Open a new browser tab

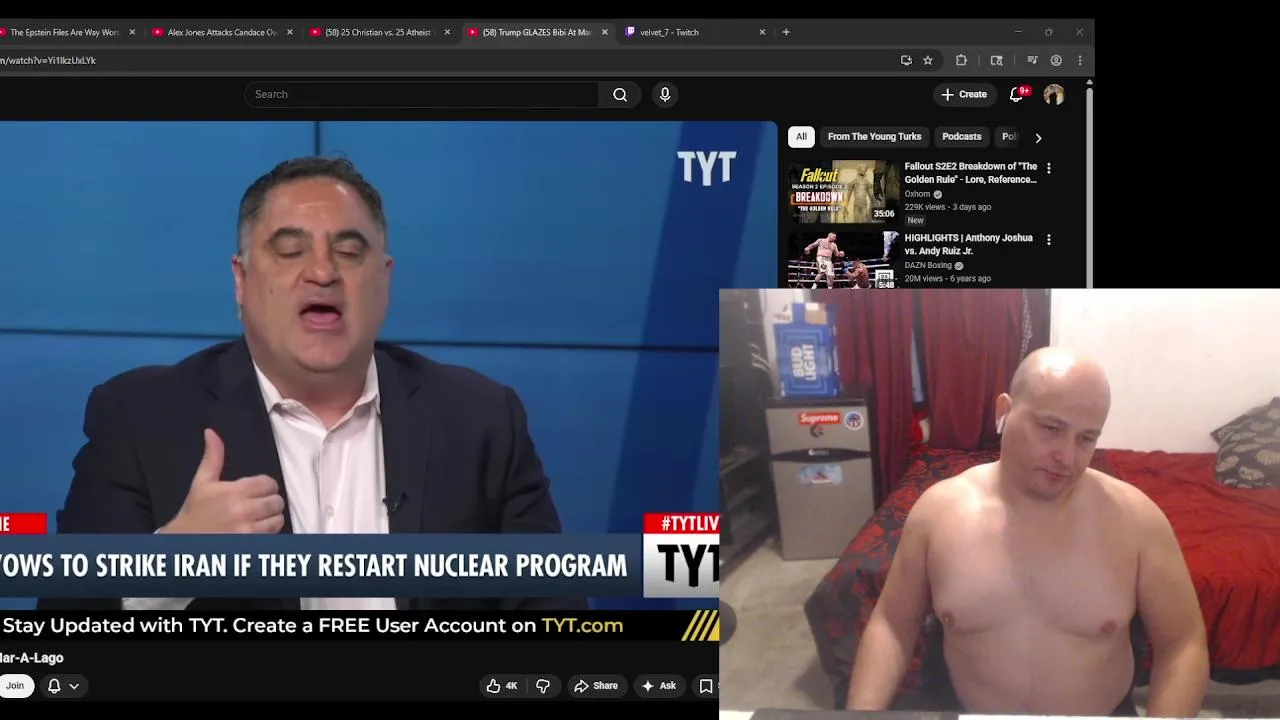[786, 32]
